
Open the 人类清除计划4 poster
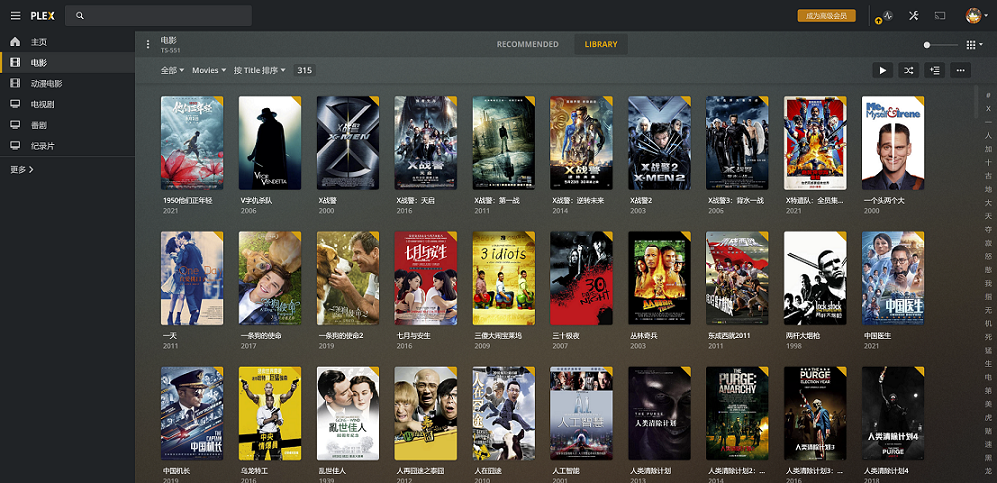tap(893, 414)
